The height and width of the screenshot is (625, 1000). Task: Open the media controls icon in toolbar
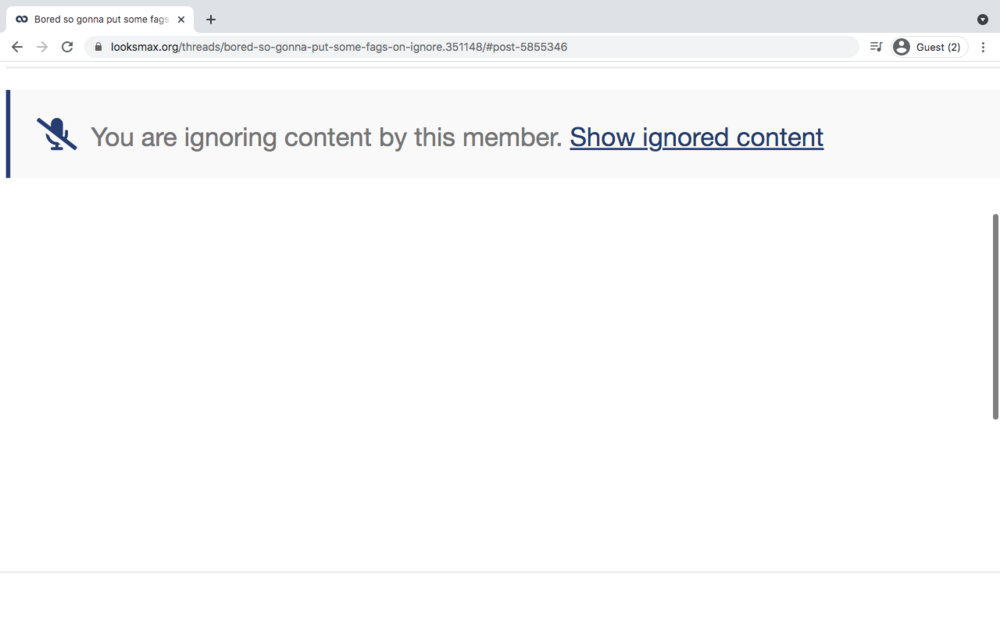click(876, 47)
